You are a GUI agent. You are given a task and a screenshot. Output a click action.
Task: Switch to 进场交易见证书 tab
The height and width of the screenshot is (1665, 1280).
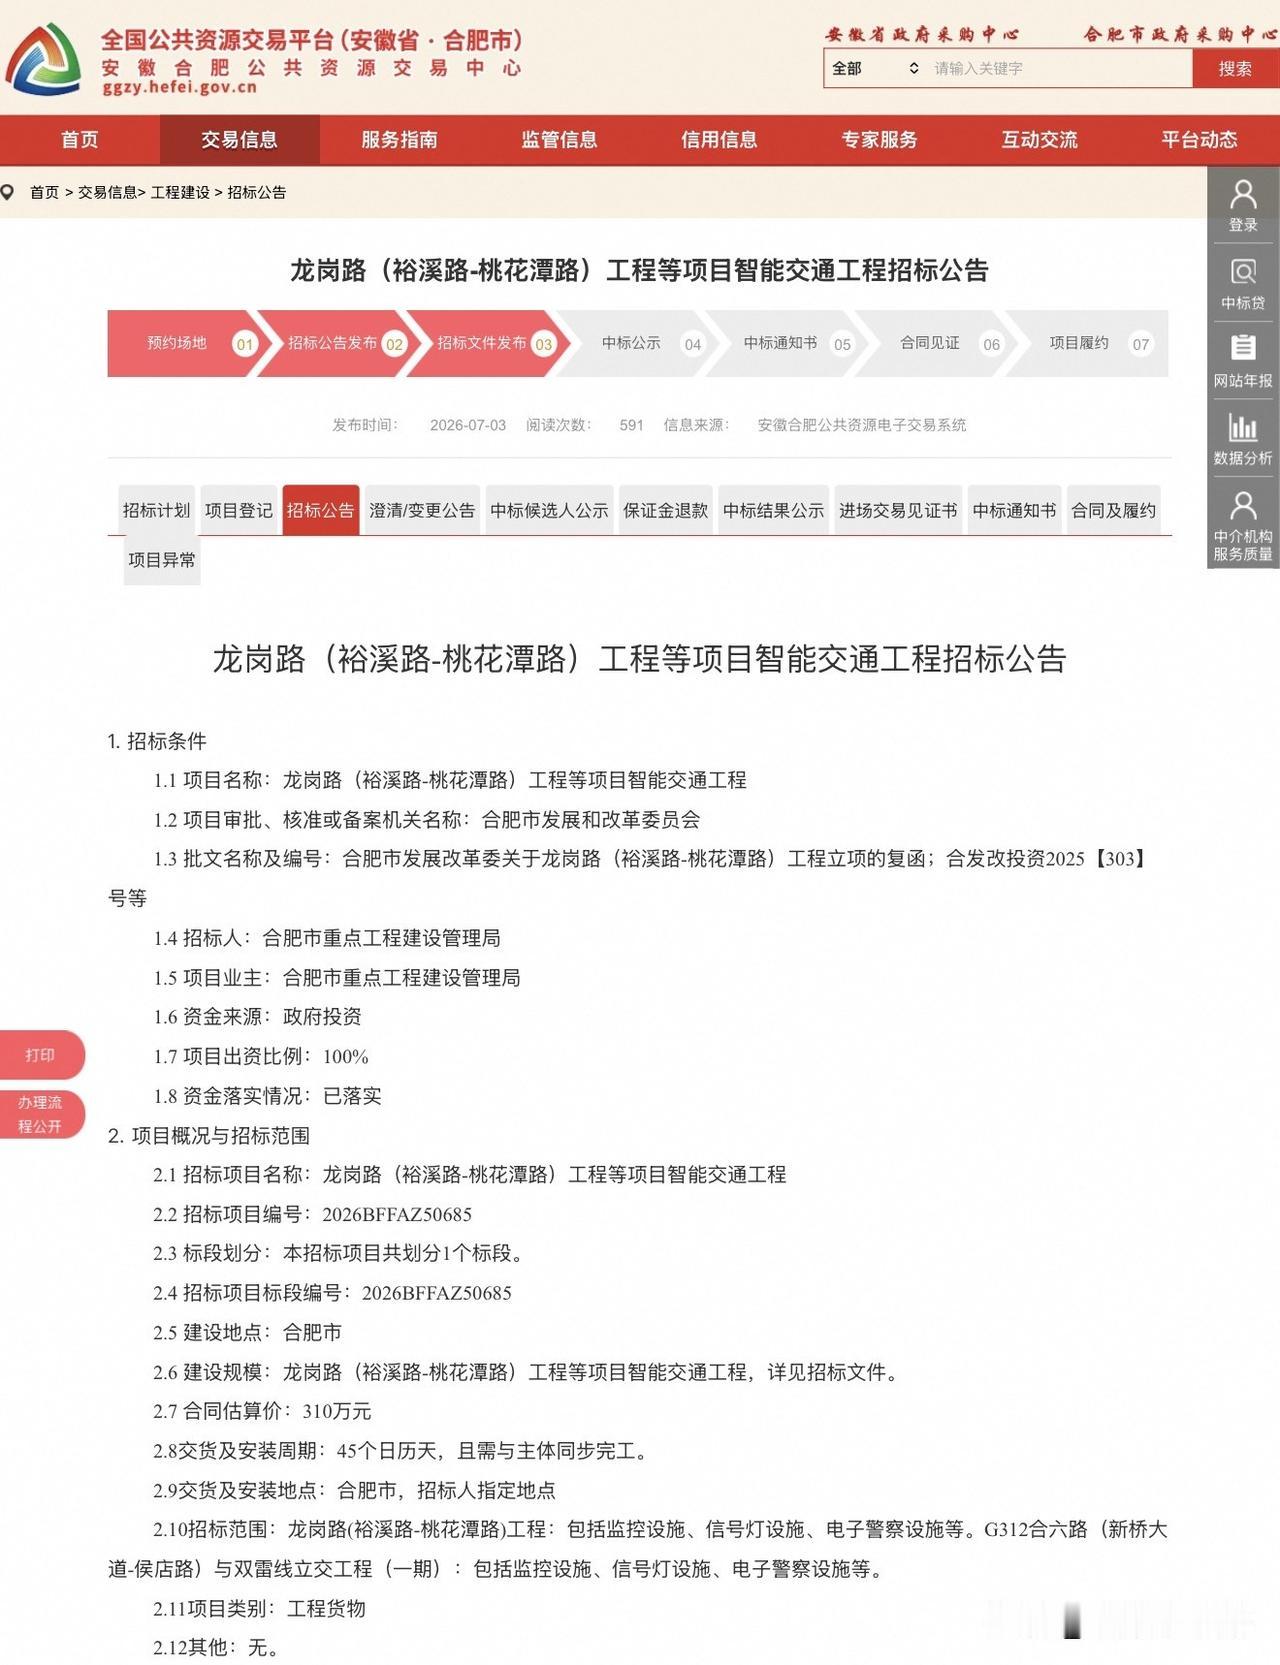(x=898, y=510)
